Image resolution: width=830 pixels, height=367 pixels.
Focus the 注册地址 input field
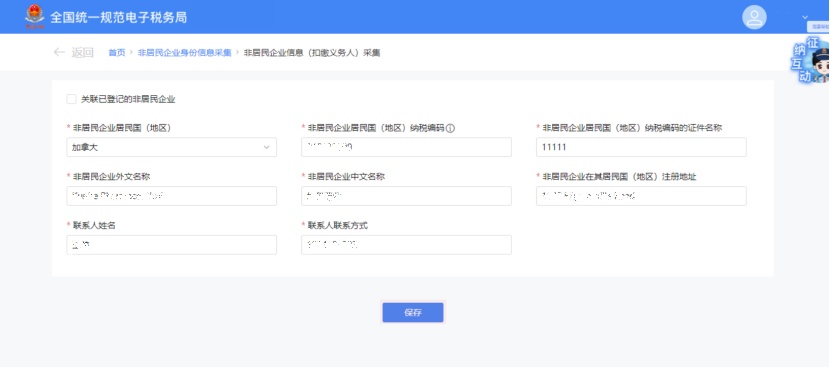641,196
